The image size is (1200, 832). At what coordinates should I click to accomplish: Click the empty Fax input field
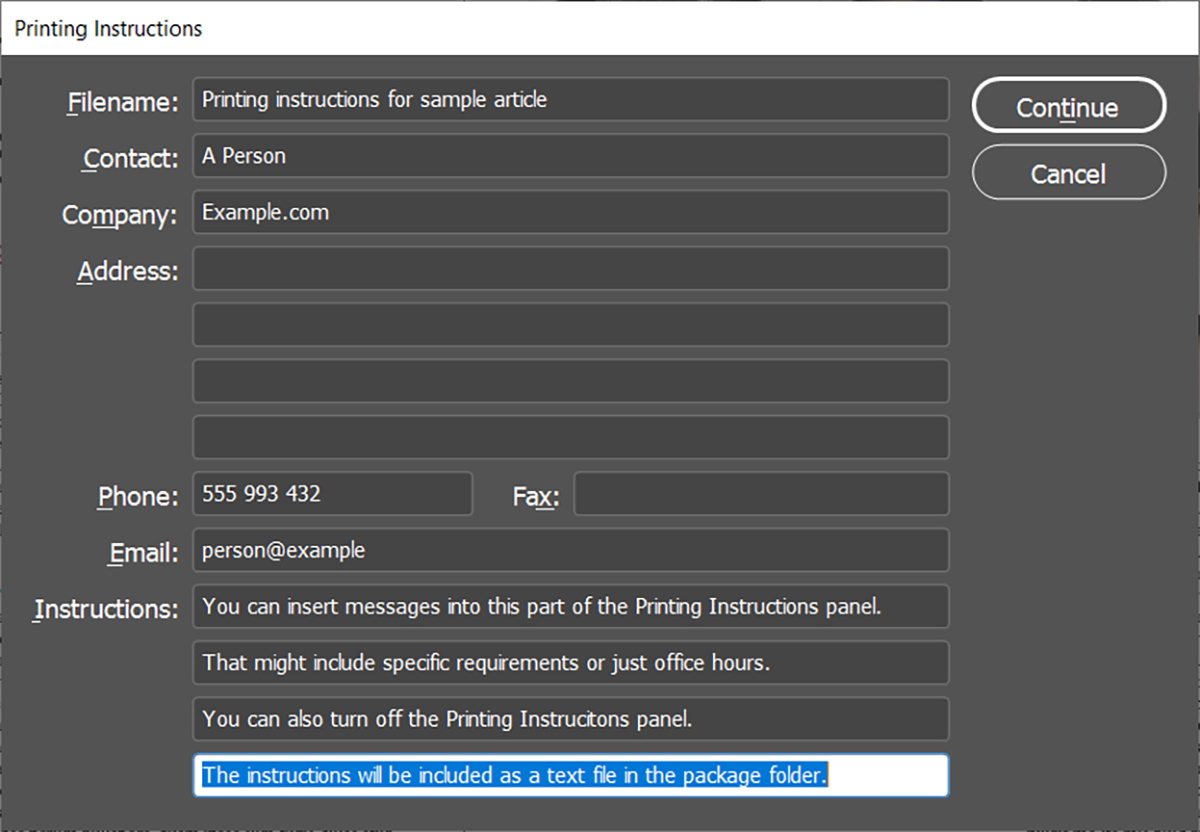pyautogui.click(x=762, y=494)
